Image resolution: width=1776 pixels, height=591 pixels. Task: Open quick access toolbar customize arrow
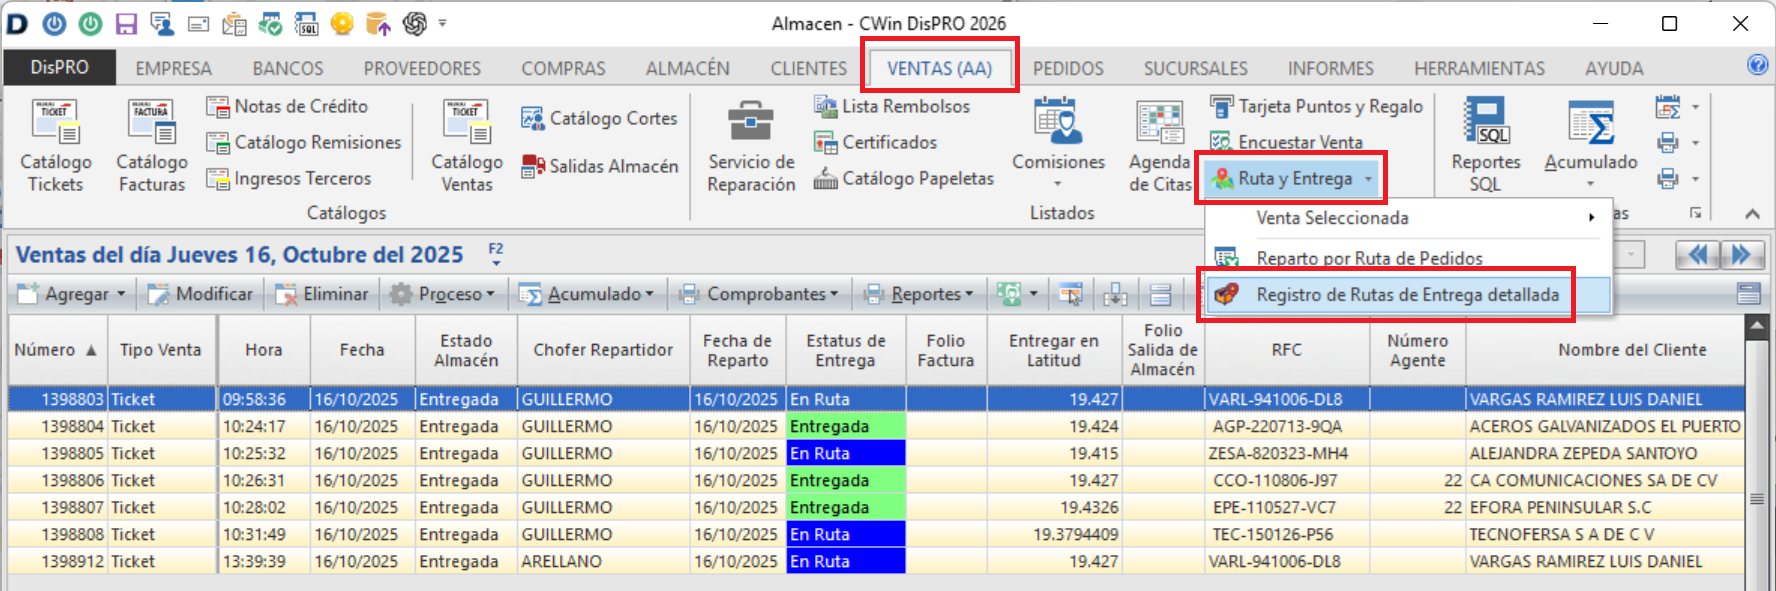click(x=442, y=23)
